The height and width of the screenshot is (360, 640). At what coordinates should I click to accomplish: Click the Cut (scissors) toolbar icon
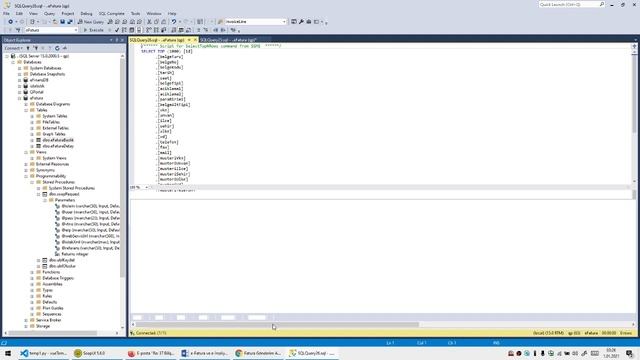pyautogui.click(x=149, y=22)
